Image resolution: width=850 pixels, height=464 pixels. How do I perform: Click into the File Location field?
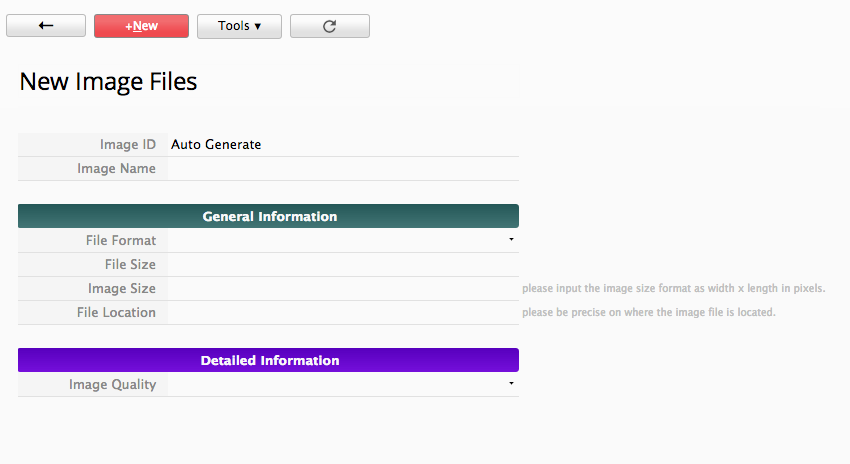click(x=340, y=313)
